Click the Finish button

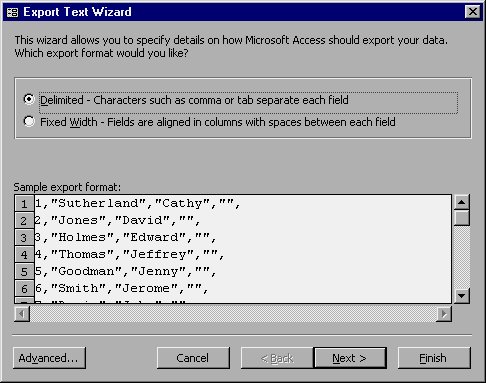click(x=434, y=358)
